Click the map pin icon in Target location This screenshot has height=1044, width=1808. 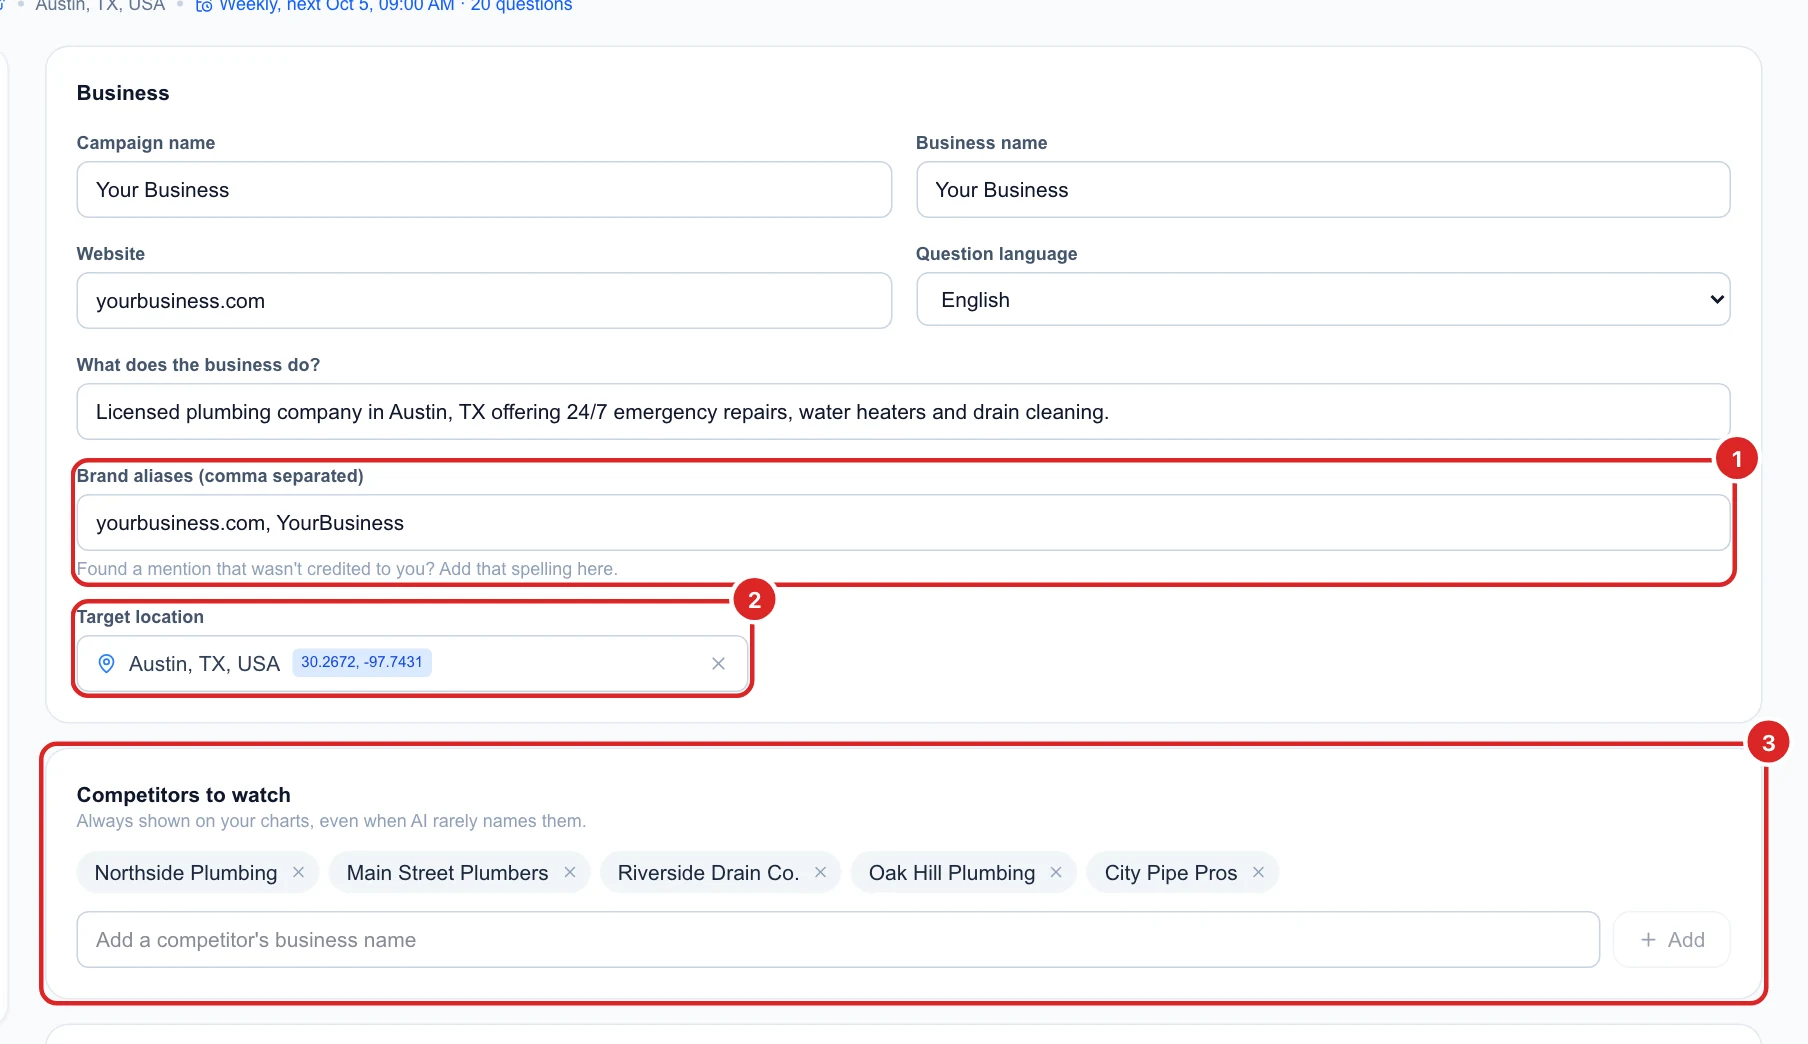pyautogui.click(x=107, y=663)
